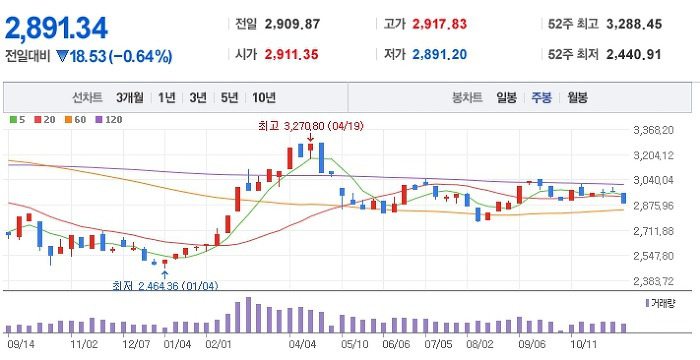Click the 09/14 date axis label
The width and height of the screenshot is (700, 360).
[x=20, y=345]
